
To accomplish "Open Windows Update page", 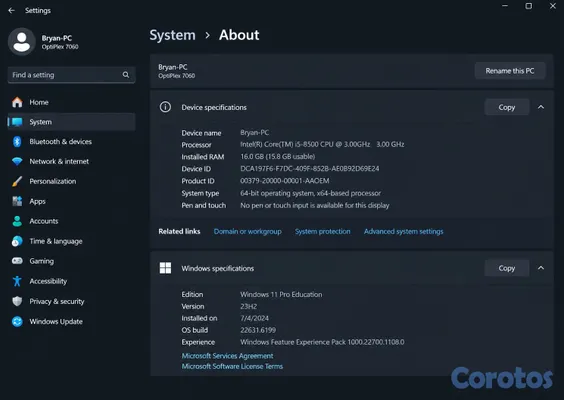I will click(x=72, y=321).
